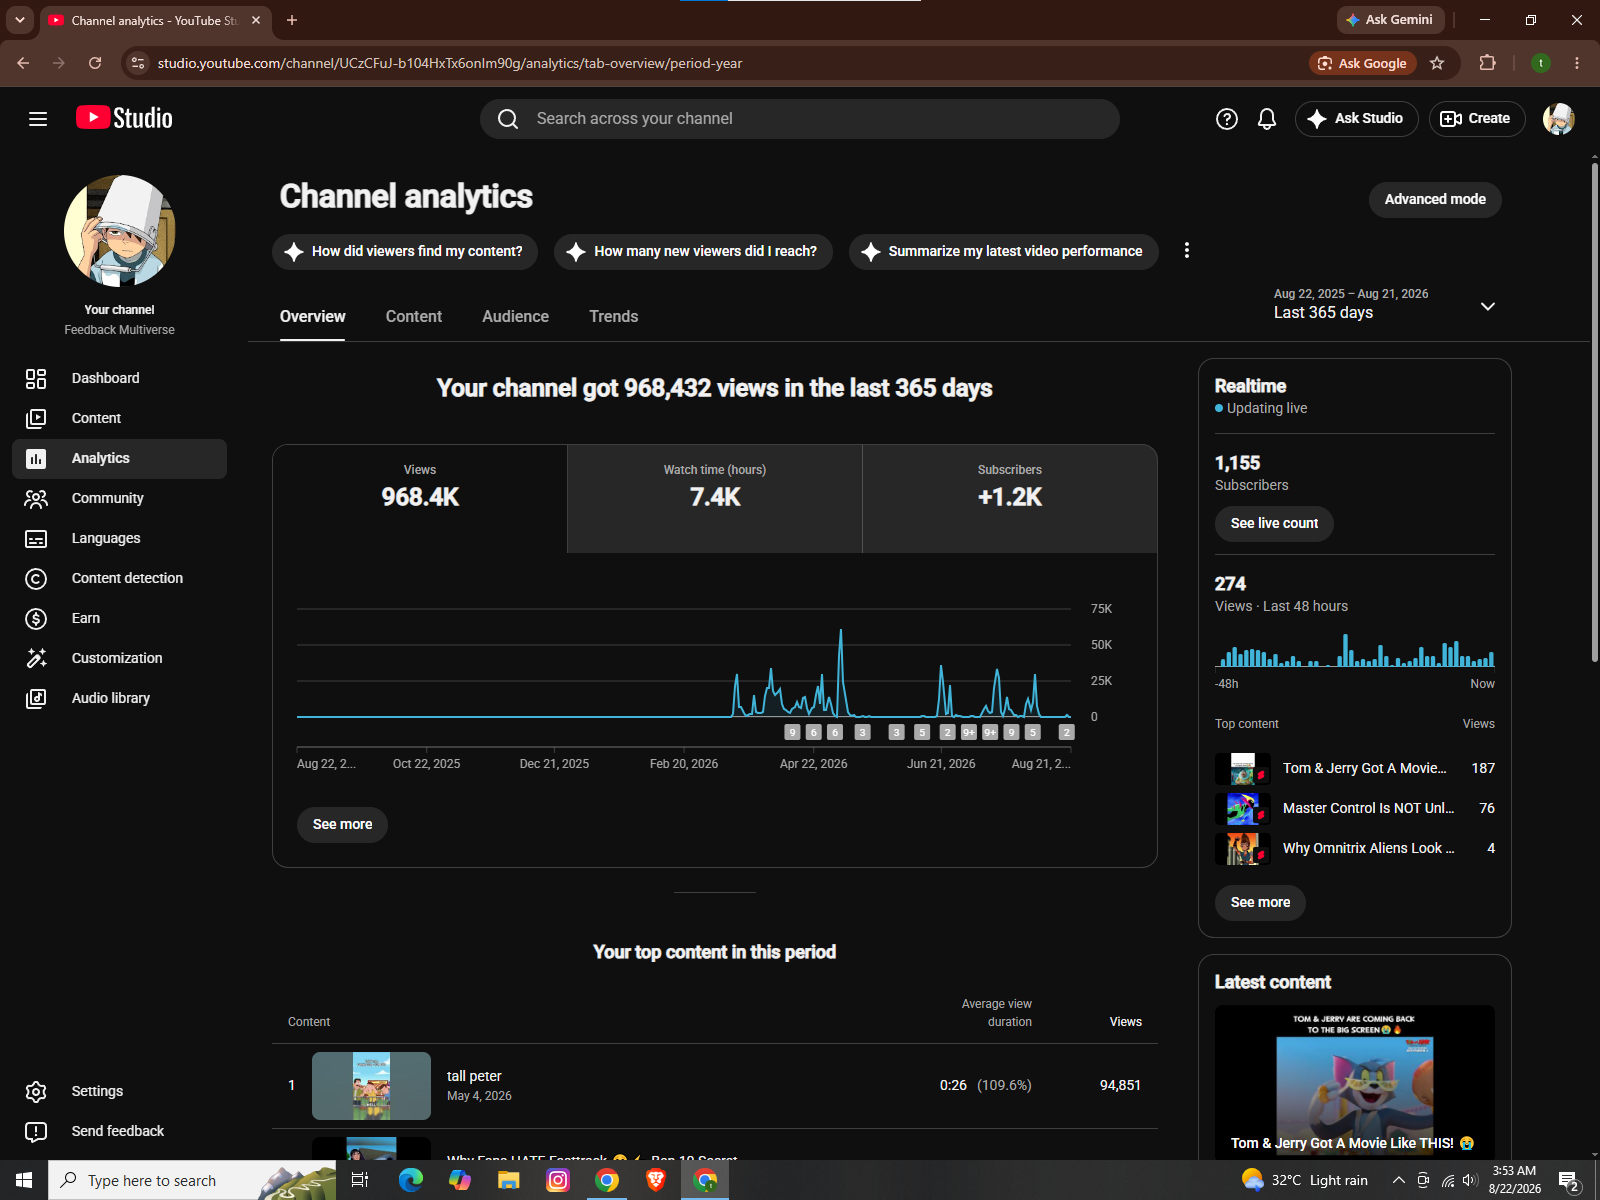Viewport: 1600px width, 1200px height.
Task: Click the Windows taskbar search box
Action: click(192, 1180)
